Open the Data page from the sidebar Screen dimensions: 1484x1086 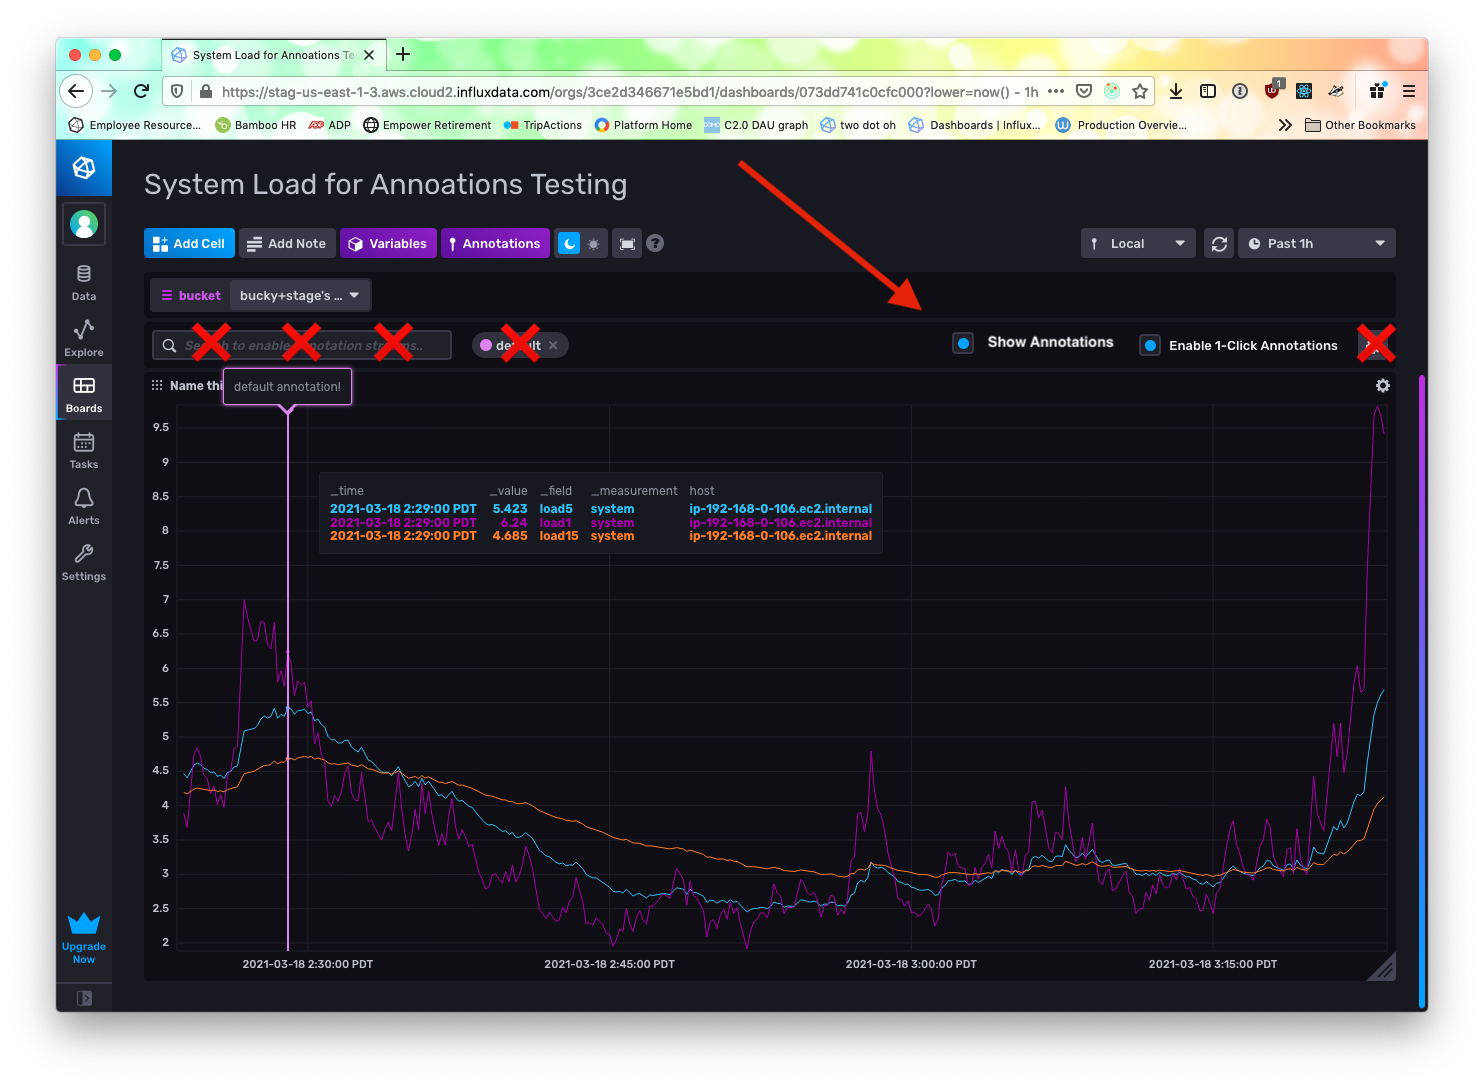(x=83, y=280)
